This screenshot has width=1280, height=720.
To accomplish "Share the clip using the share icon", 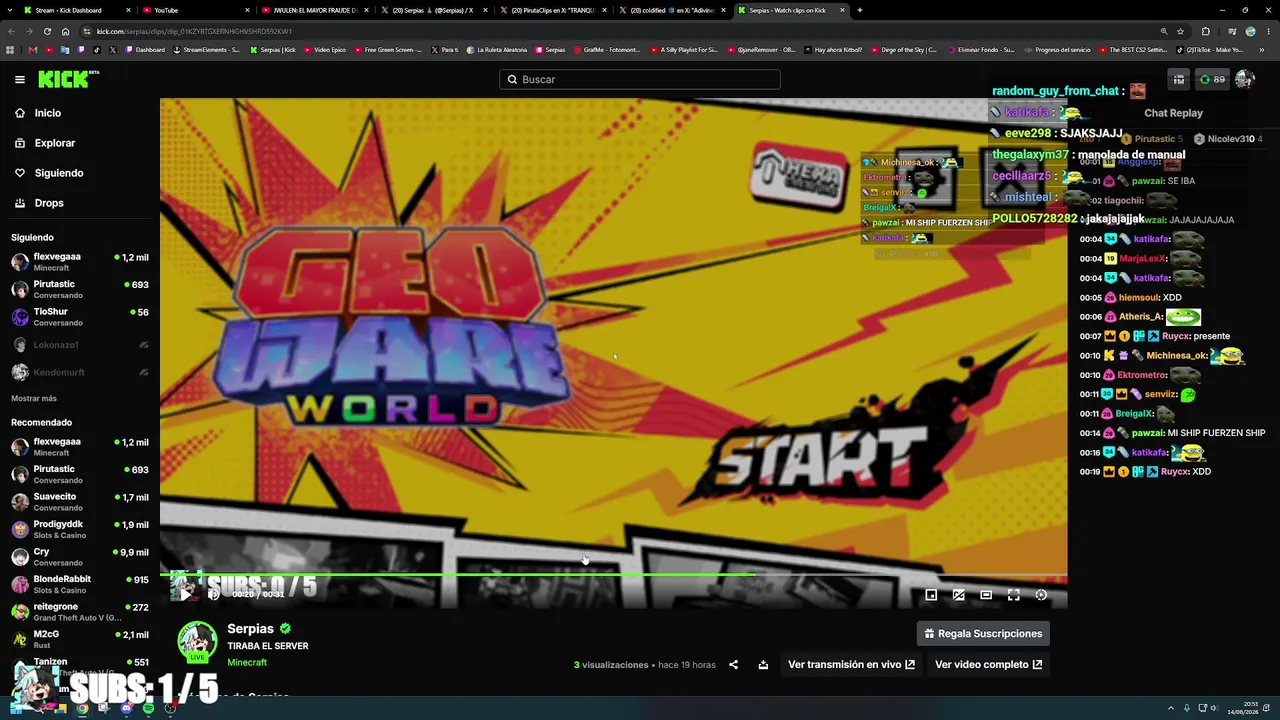I will coord(733,664).
